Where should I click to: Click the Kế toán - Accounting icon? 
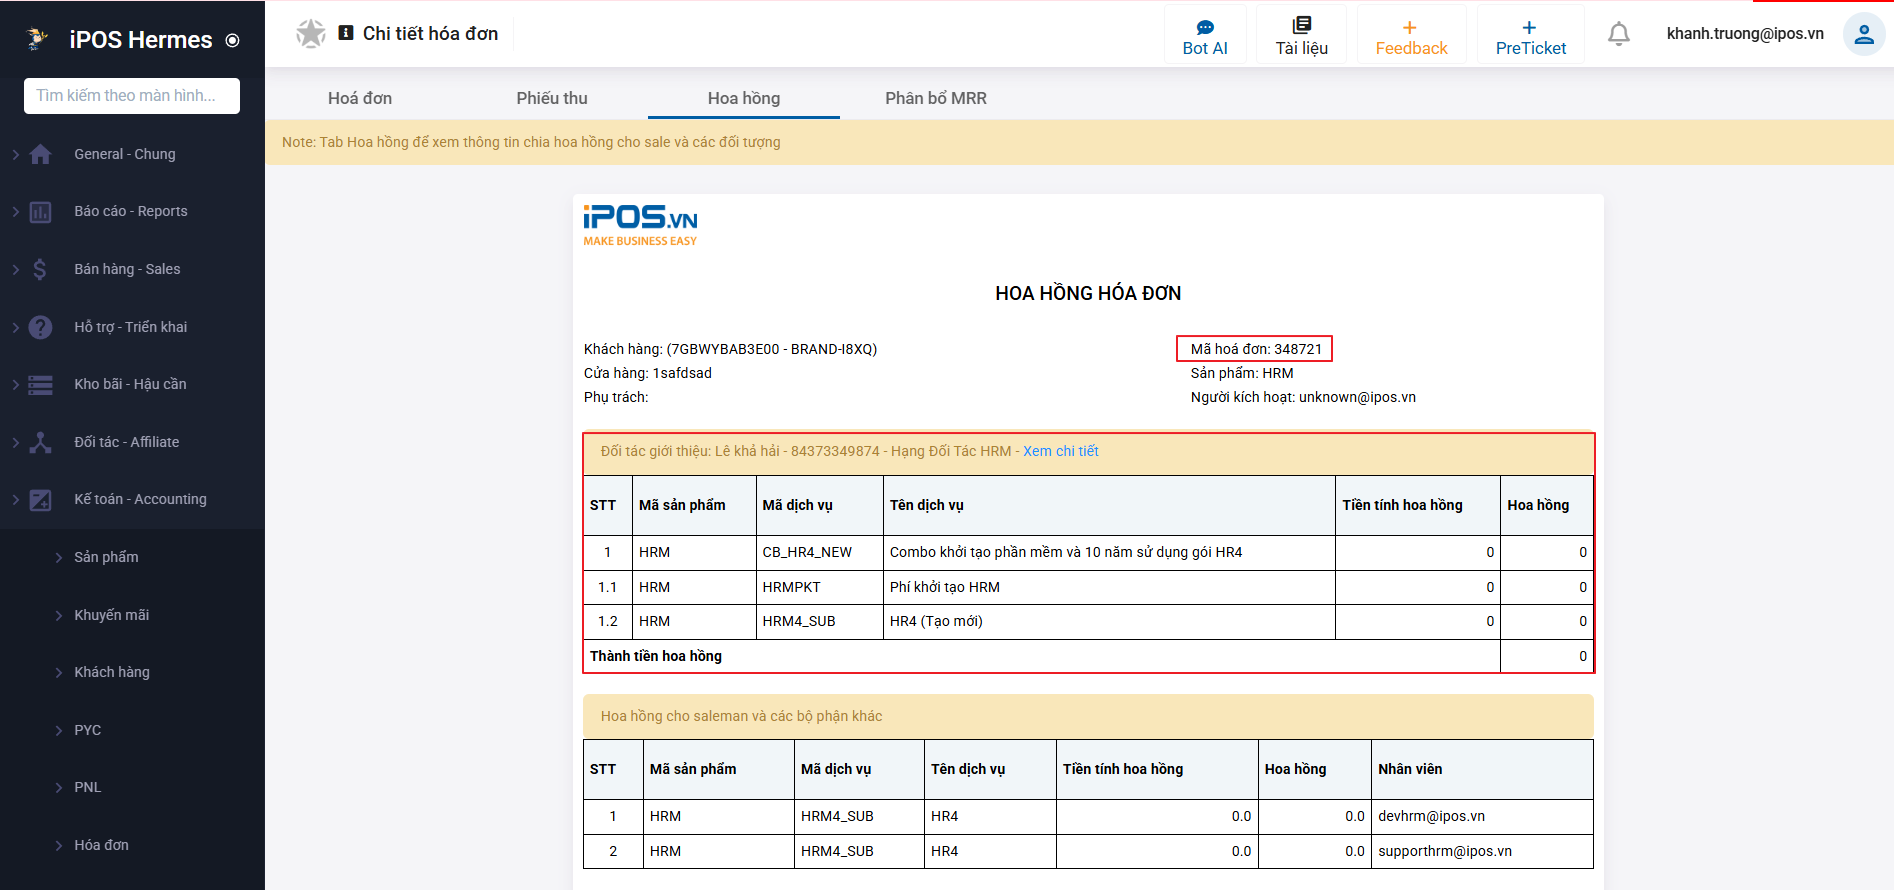tap(41, 500)
